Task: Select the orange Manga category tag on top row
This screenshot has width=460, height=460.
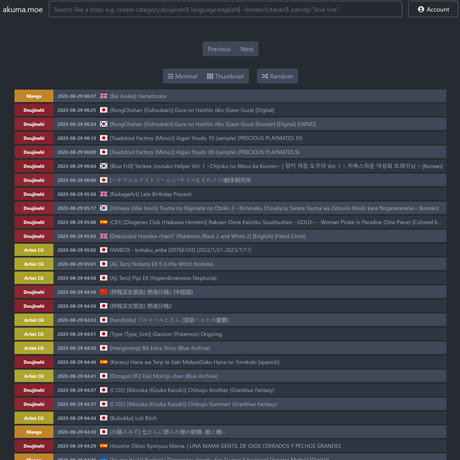Action: point(34,96)
